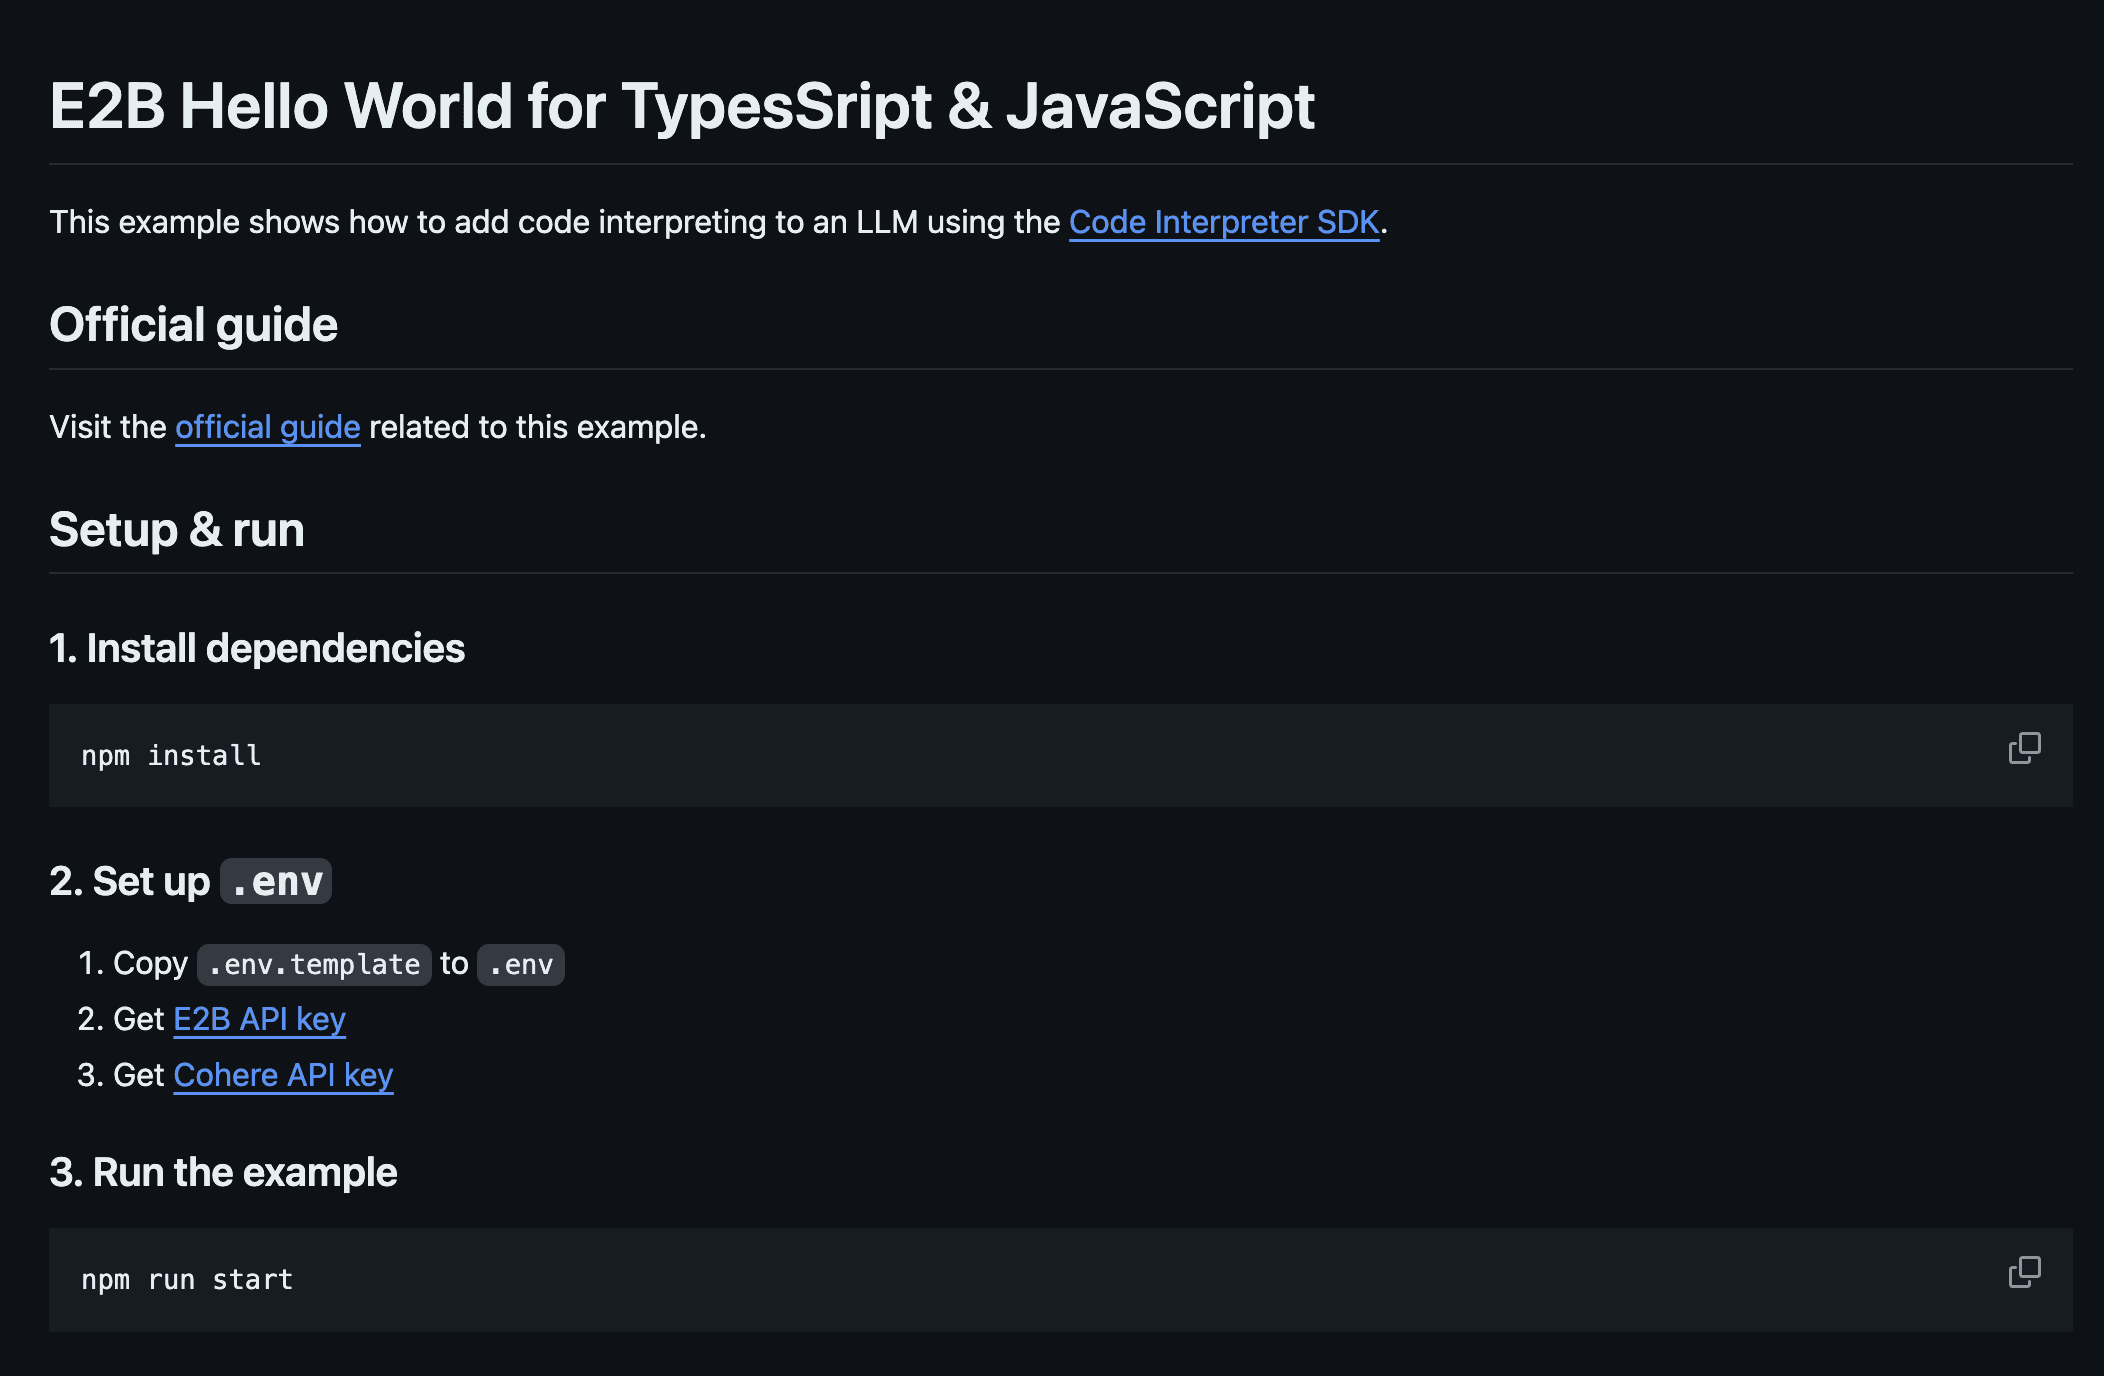Click the Official guide heading
2104x1376 pixels.
pyautogui.click(x=193, y=325)
